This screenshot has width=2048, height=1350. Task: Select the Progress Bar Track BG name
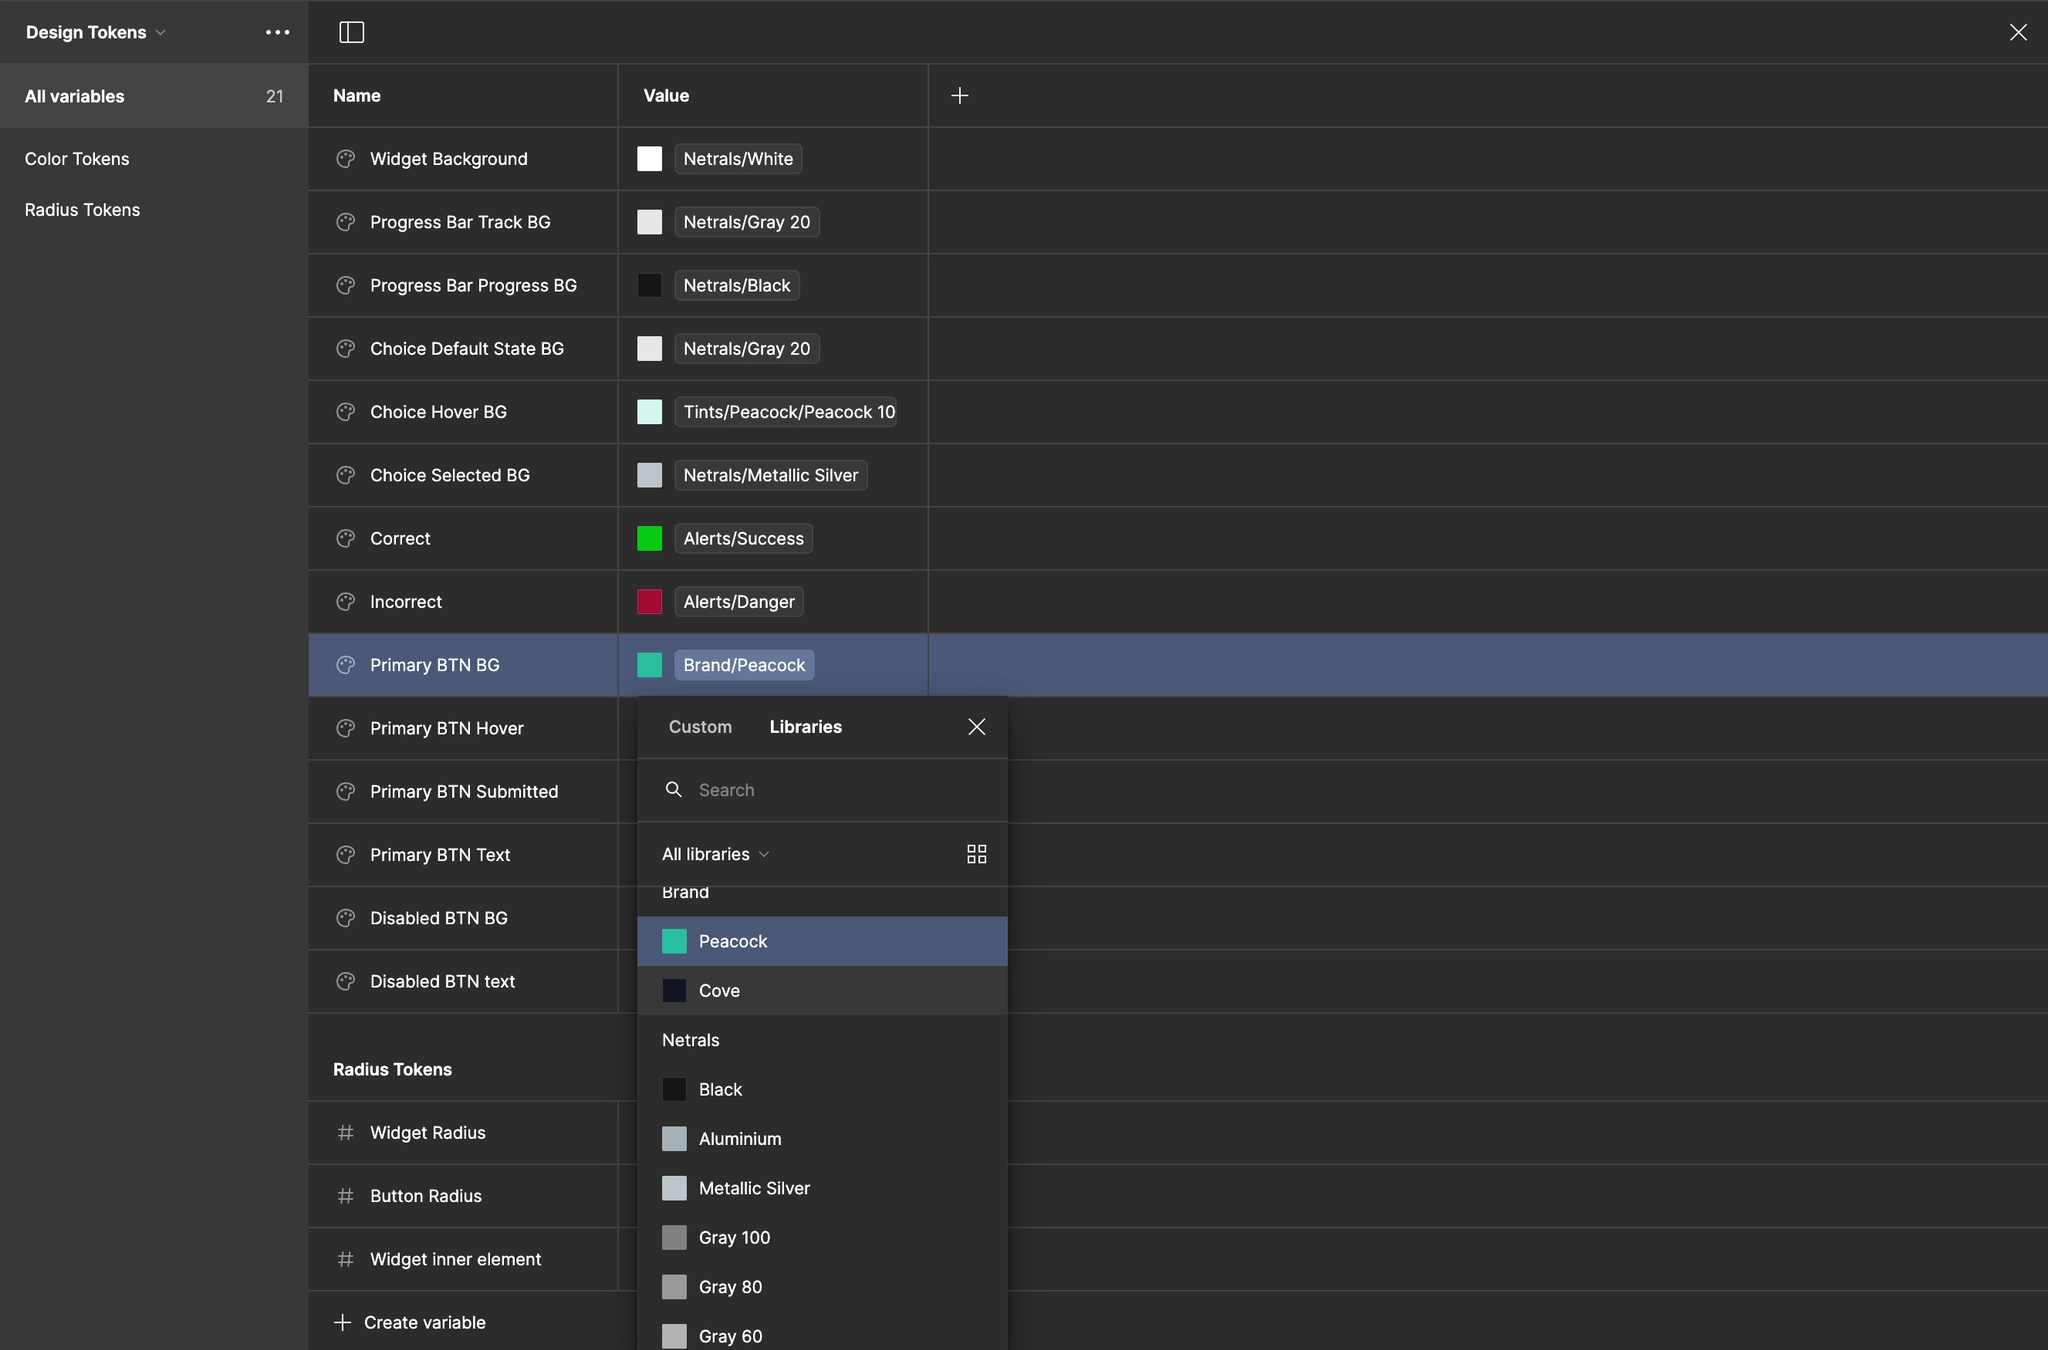[x=460, y=222]
